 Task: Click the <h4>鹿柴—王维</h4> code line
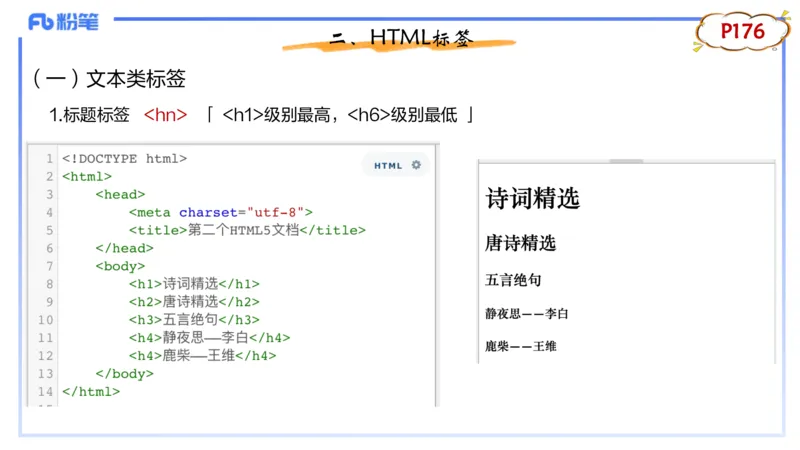[x=202, y=355]
